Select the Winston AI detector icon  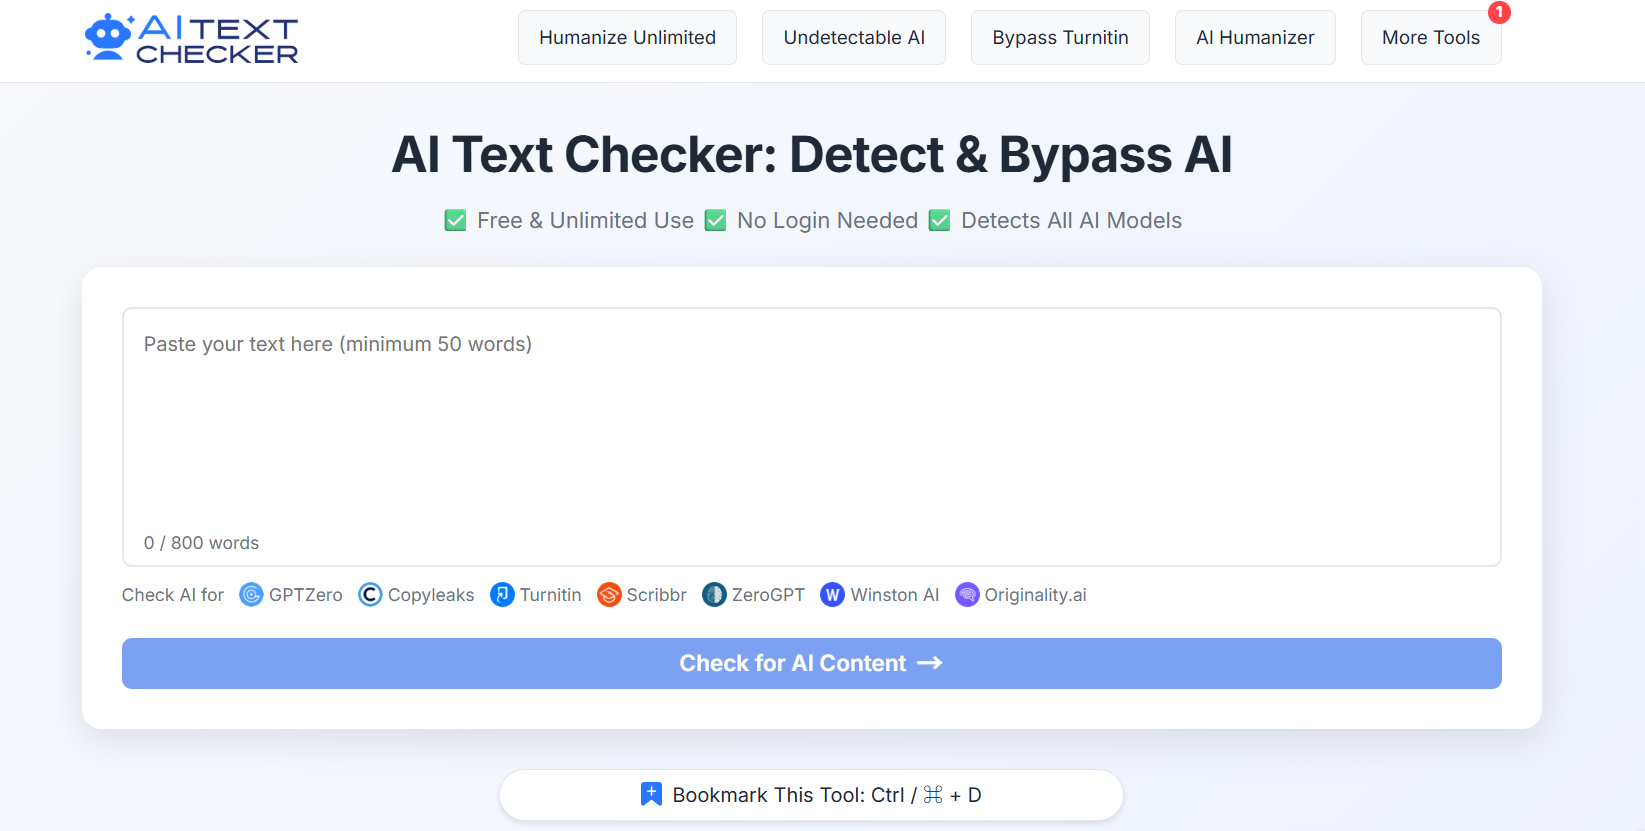[832, 595]
